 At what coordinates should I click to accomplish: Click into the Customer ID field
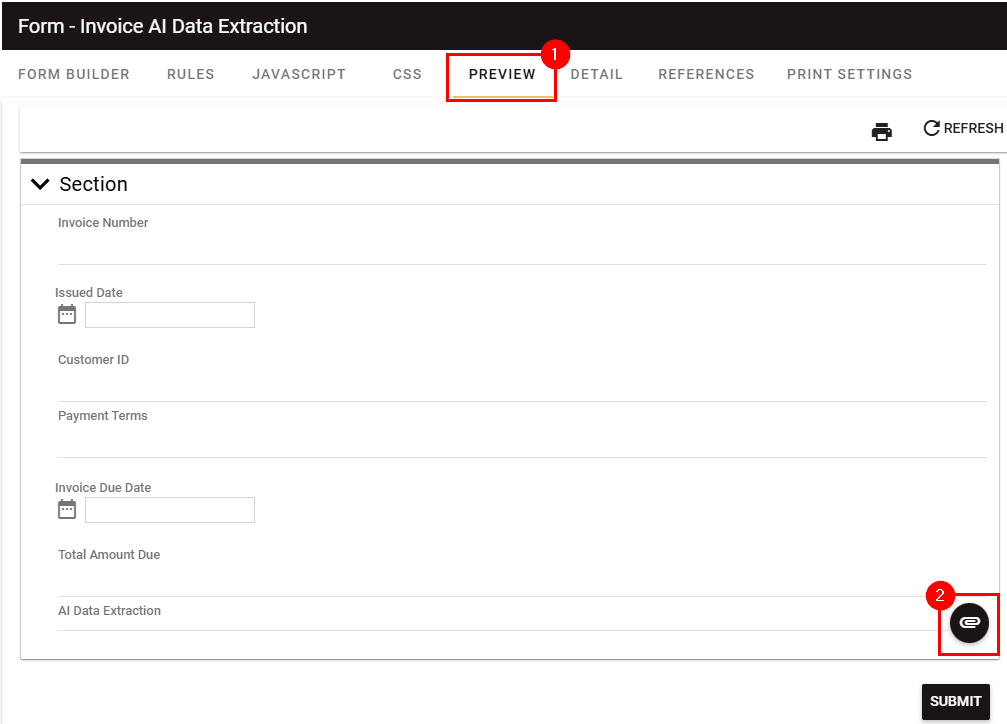[x=520, y=386]
